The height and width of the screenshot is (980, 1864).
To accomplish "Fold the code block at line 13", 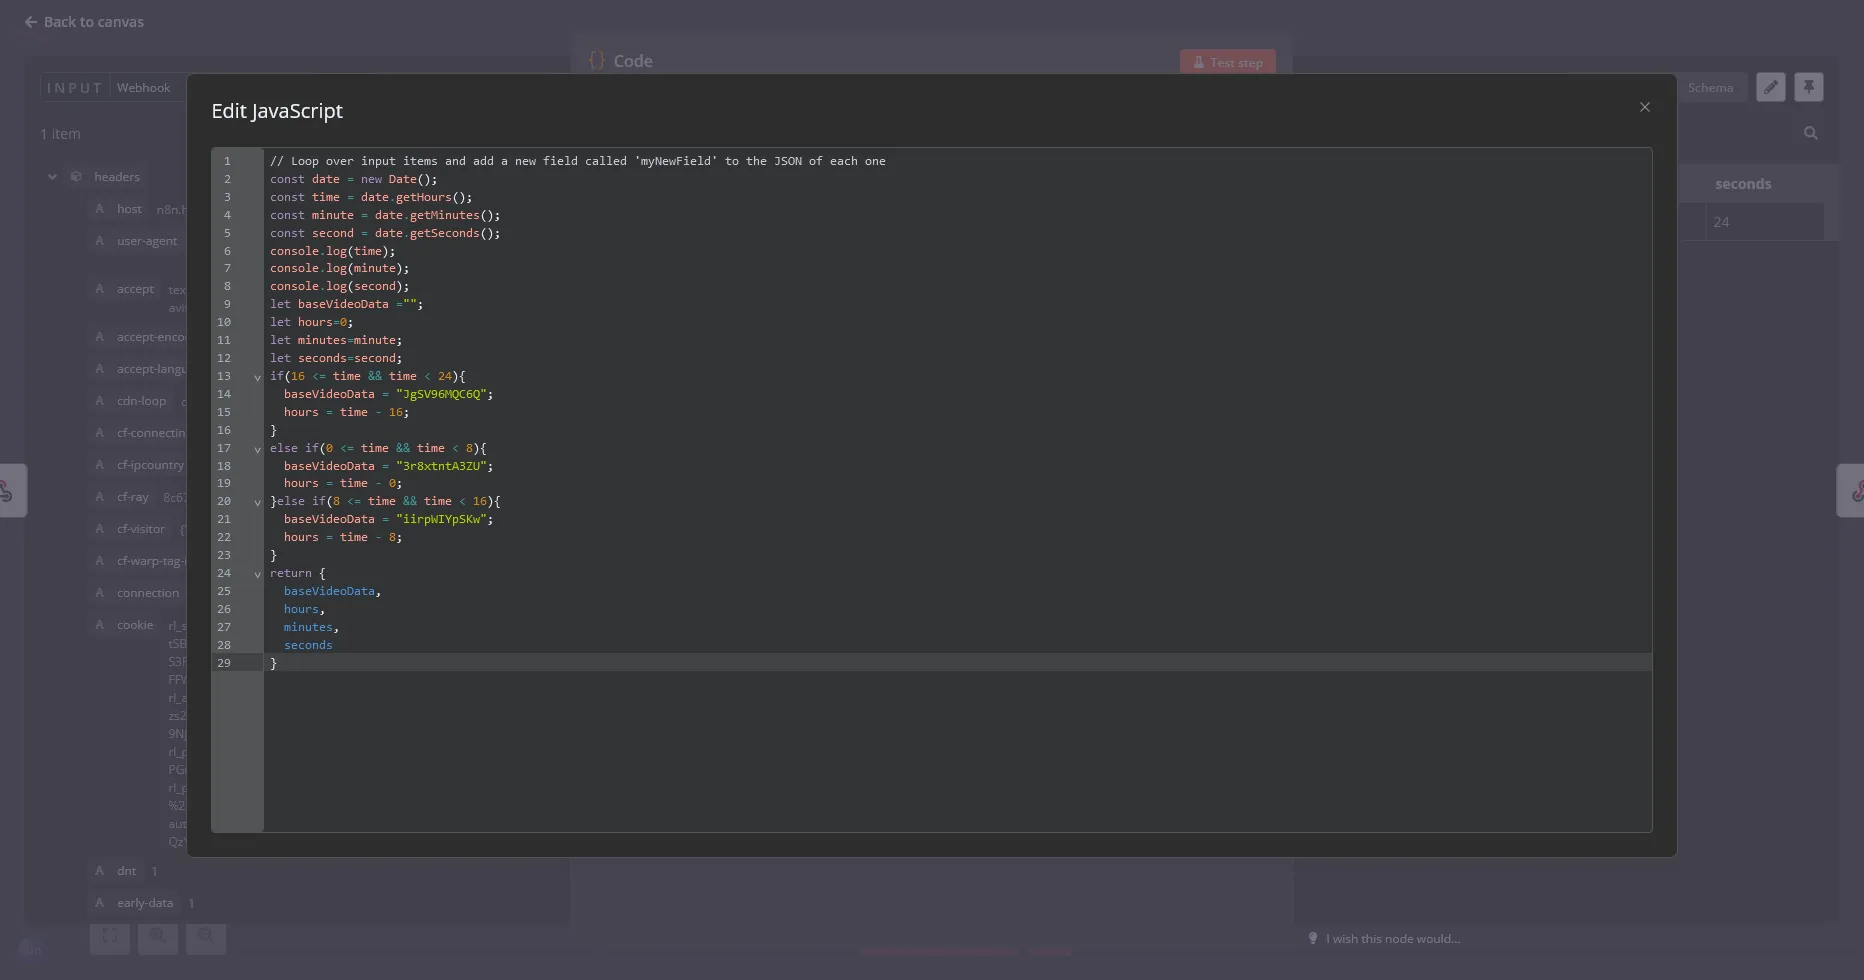I will (x=257, y=378).
